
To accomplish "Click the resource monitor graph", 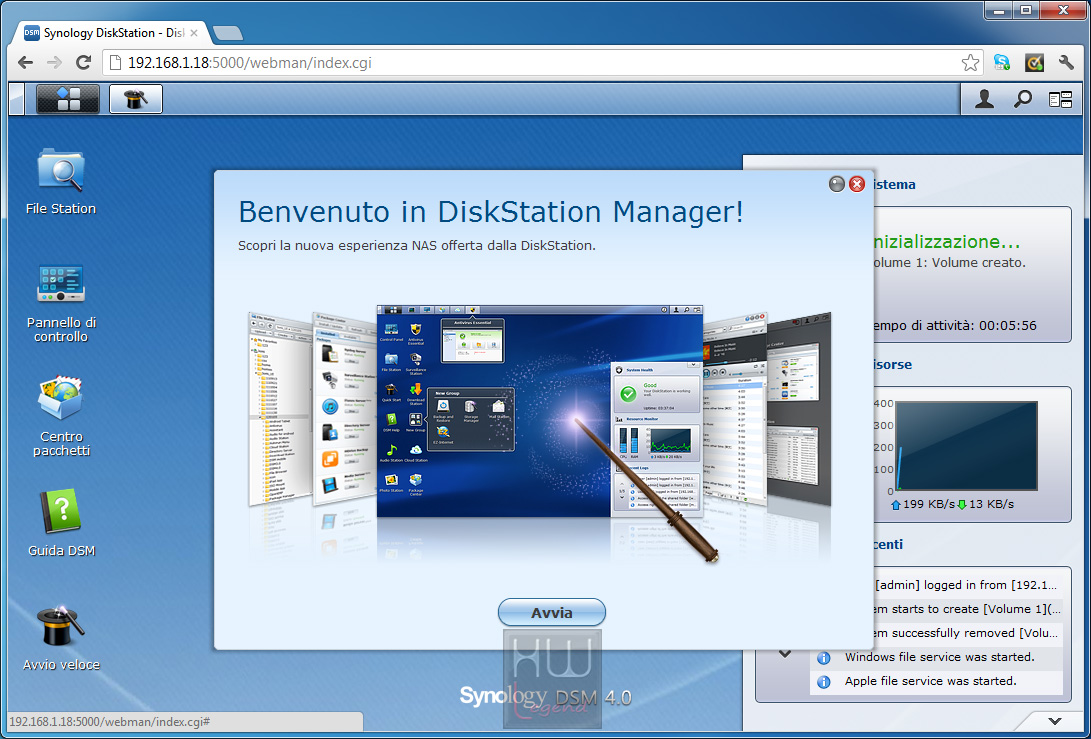I will pyautogui.click(x=966, y=446).
